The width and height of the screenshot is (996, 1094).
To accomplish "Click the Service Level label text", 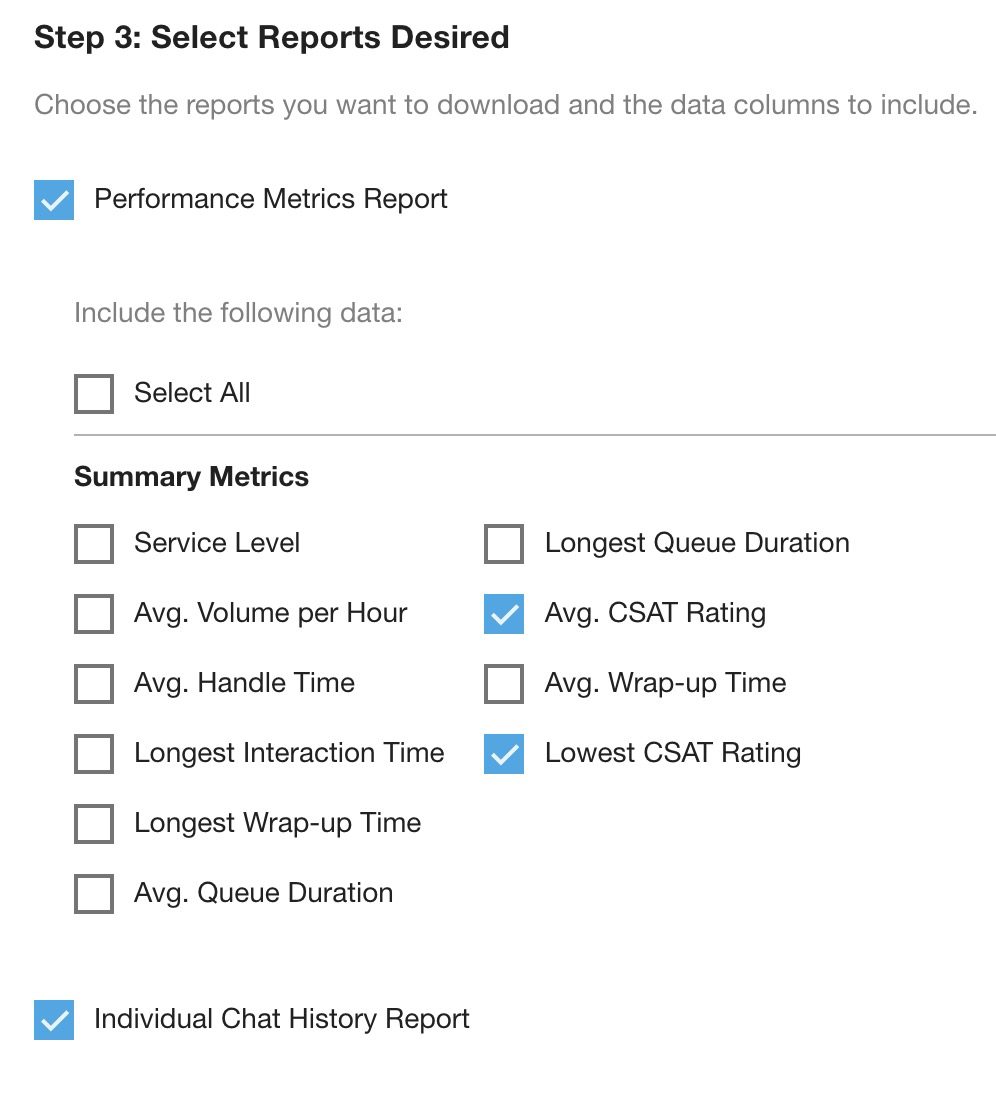I will pyautogui.click(x=217, y=543).
